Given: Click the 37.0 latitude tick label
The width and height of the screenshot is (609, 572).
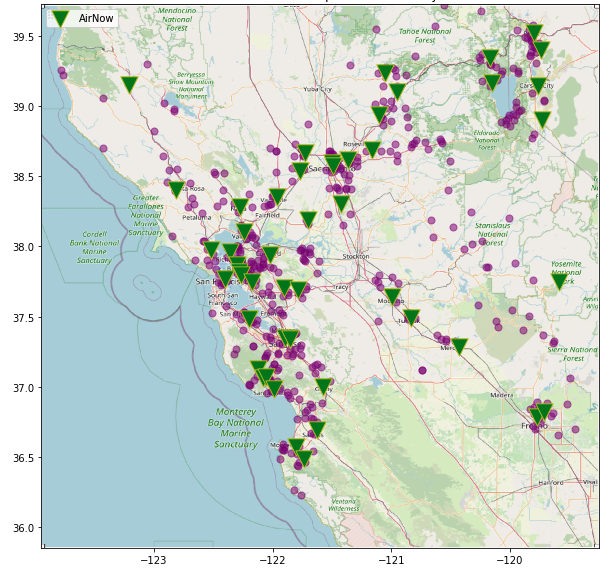Looking at the screenshot, I should (24, 388).
